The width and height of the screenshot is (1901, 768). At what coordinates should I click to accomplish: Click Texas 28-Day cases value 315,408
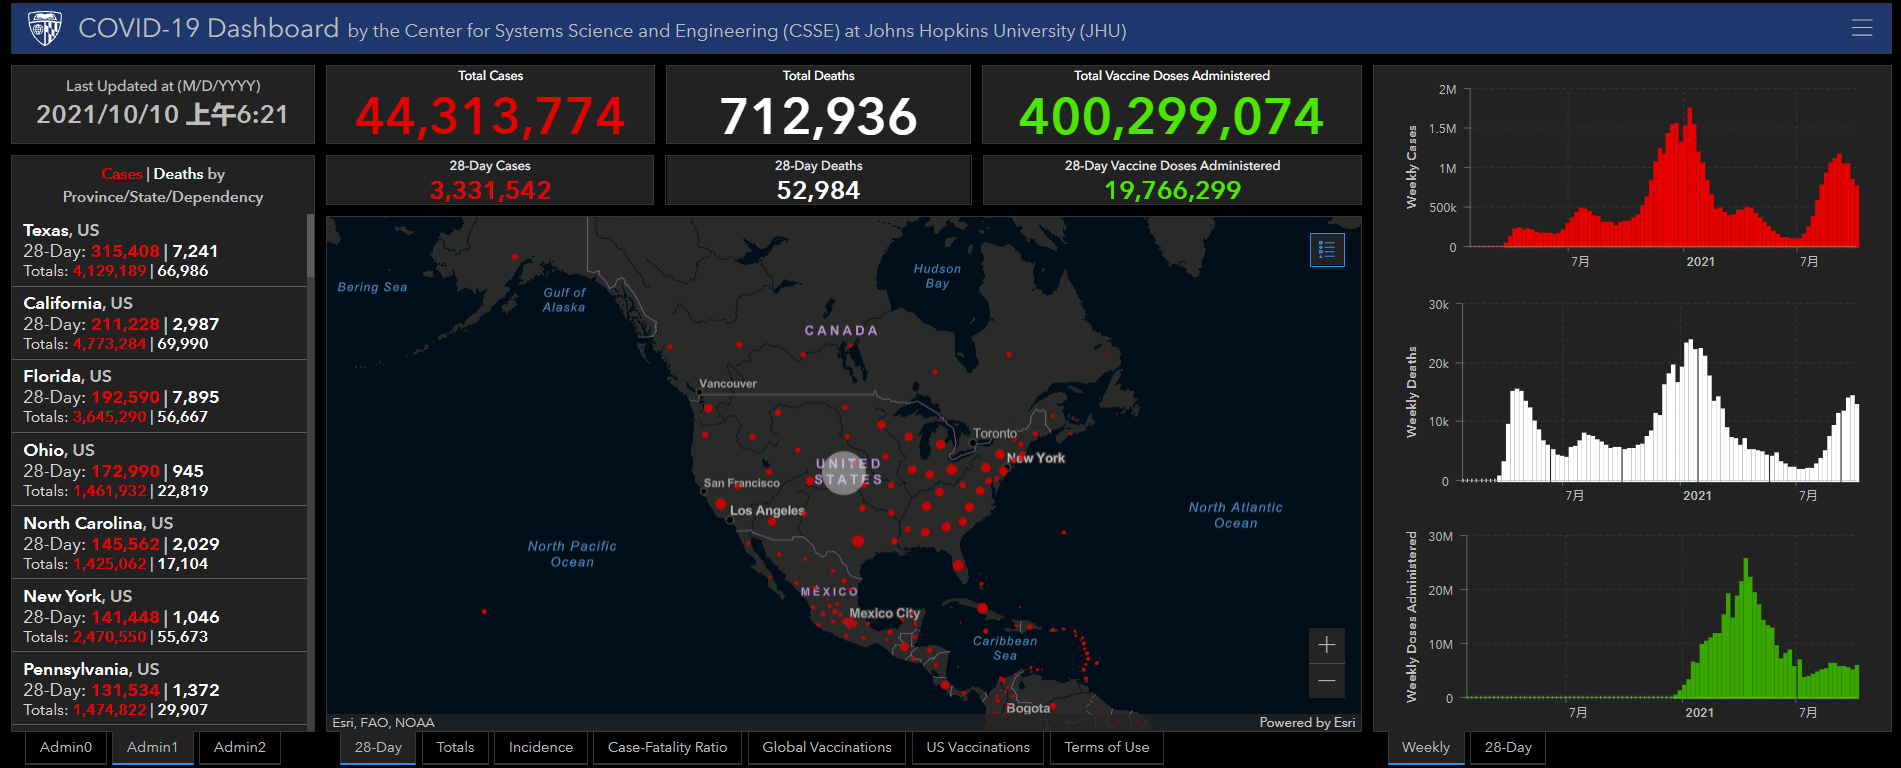(126, 251)
